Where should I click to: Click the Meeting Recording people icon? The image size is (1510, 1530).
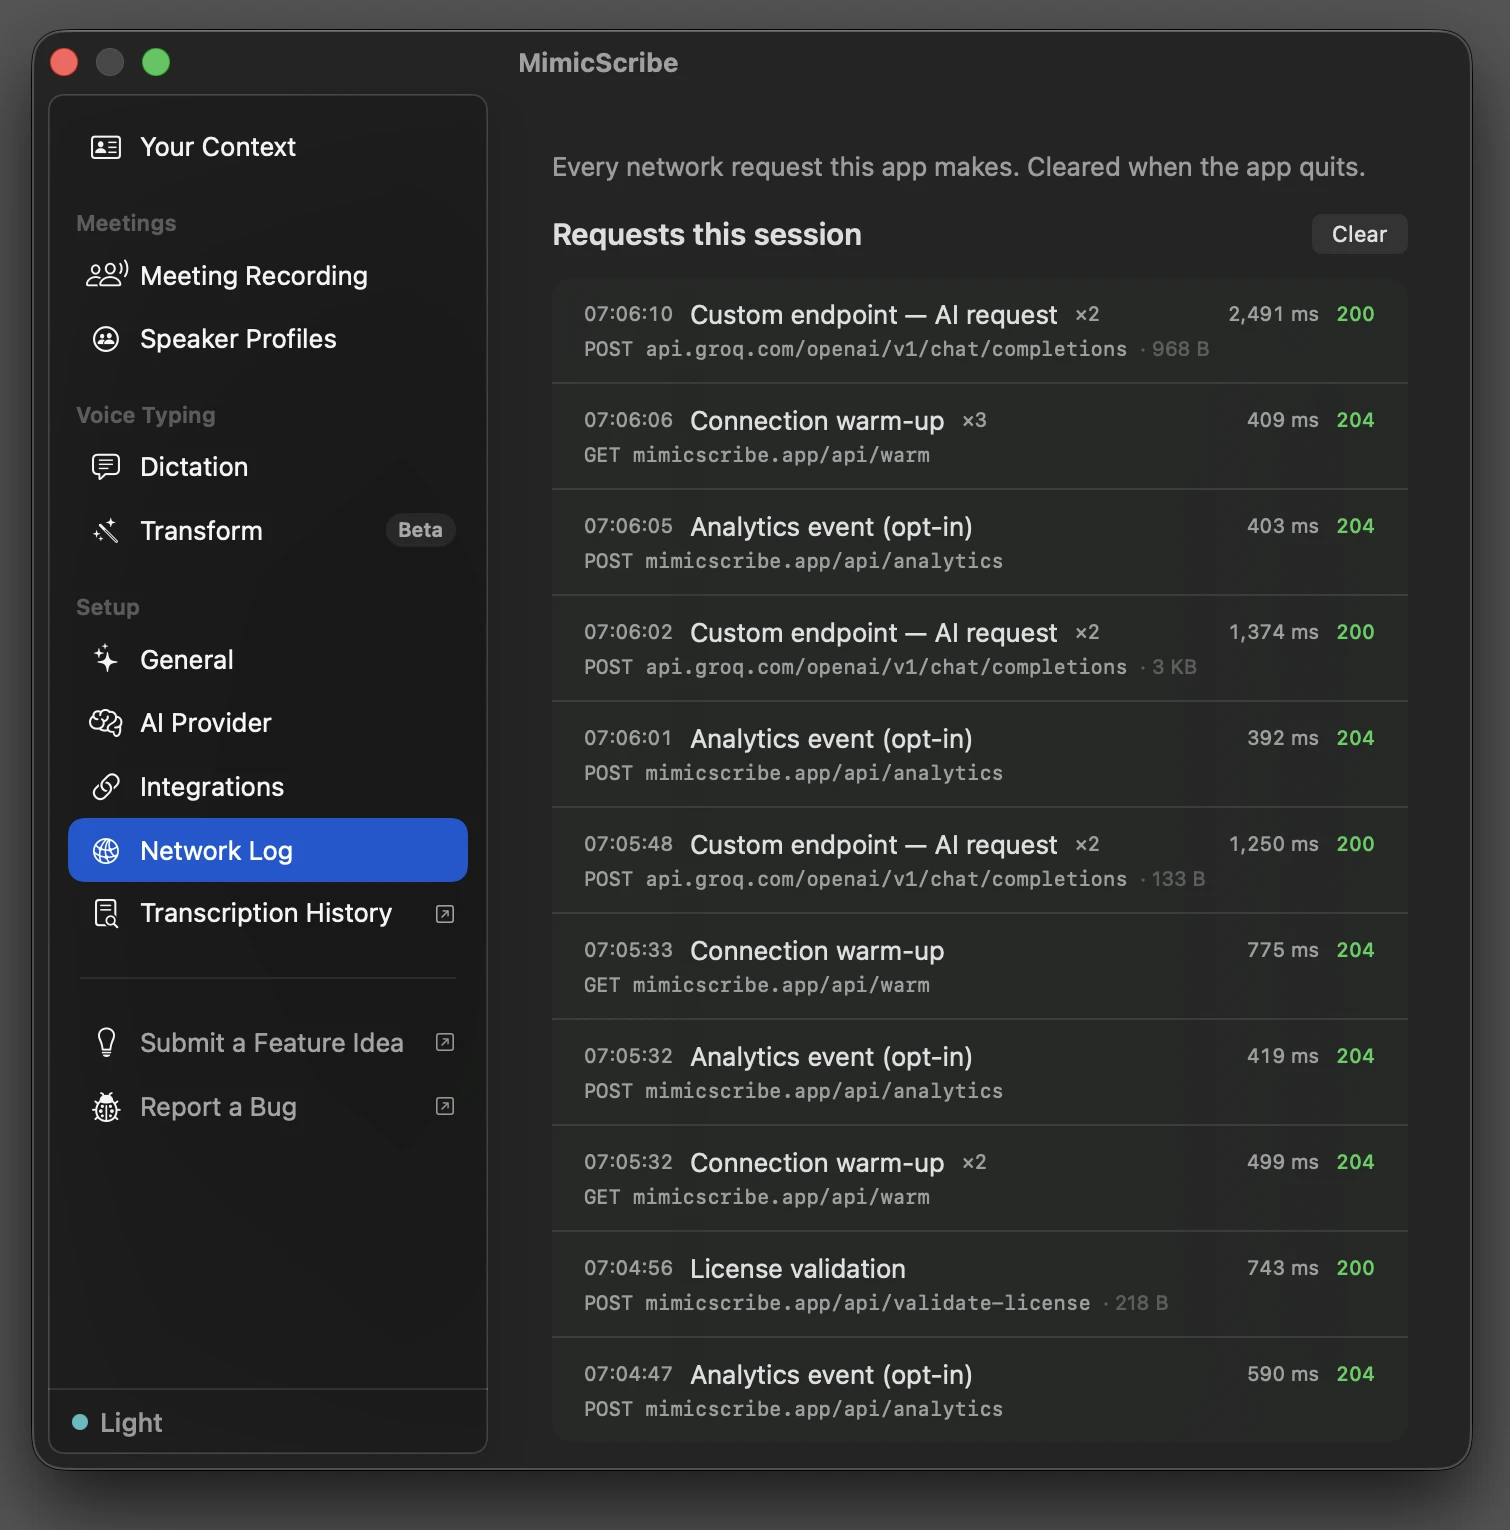(107, 275)
